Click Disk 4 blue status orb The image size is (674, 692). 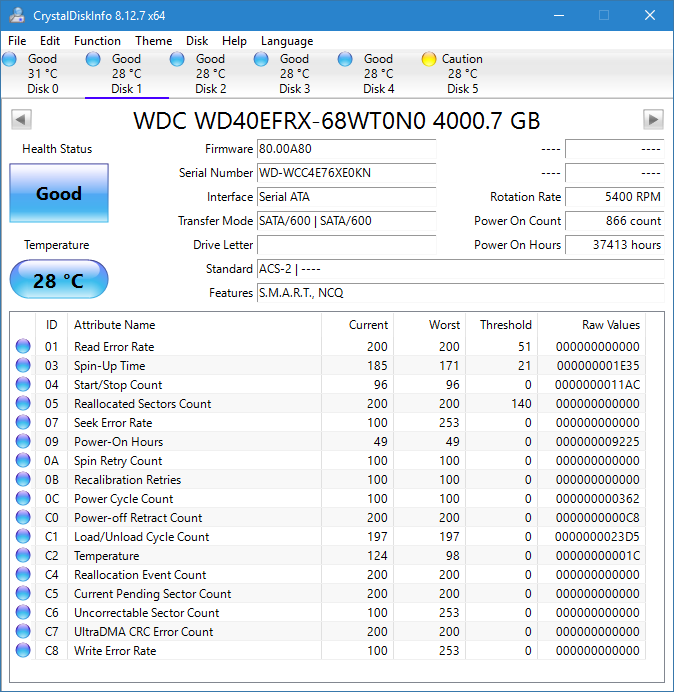345,59
